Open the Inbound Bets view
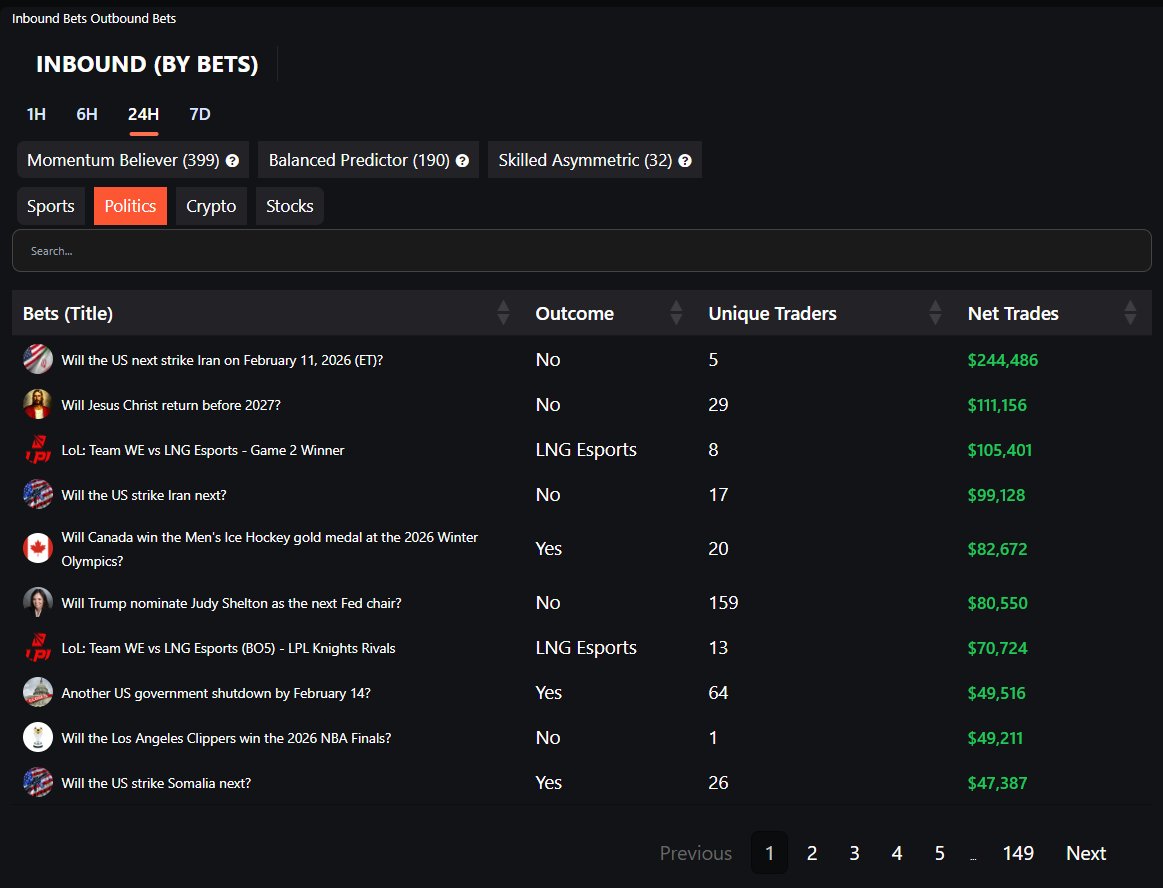The height and width of the screenshot is (888, 1163). coord(50,19)
